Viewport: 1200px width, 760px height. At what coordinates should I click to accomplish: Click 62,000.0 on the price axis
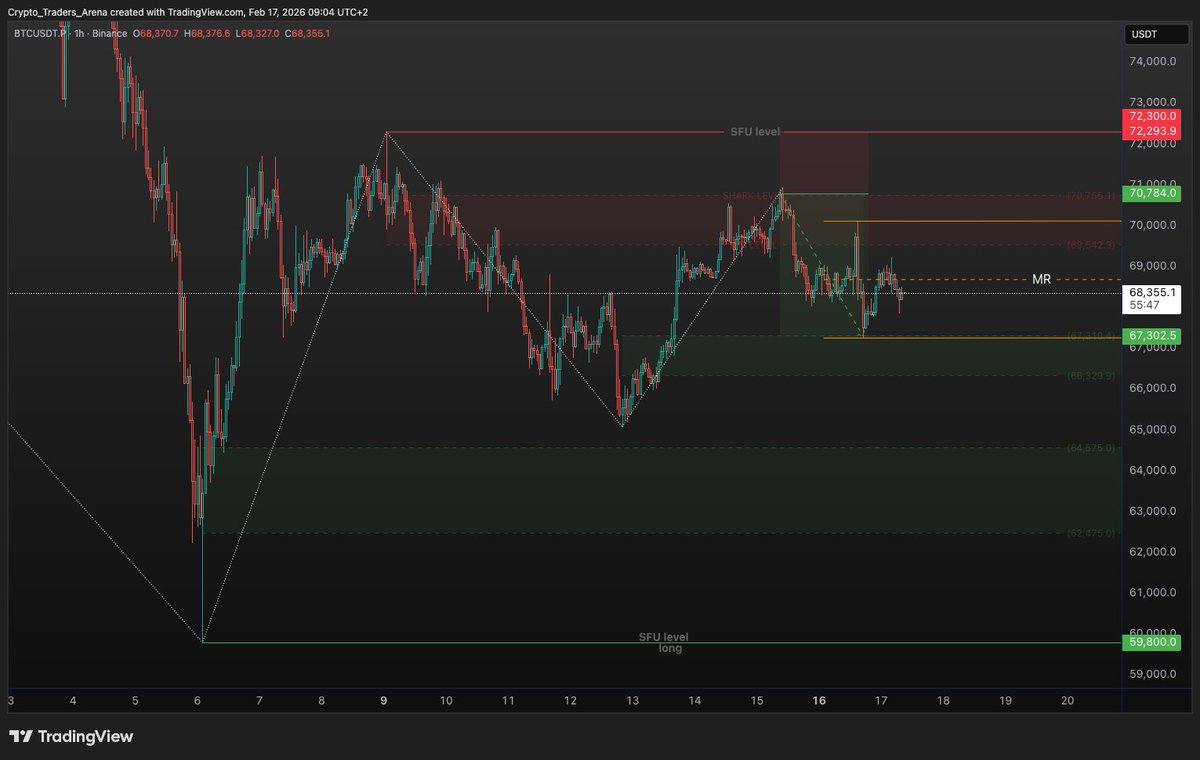(x=1152, y=552)
